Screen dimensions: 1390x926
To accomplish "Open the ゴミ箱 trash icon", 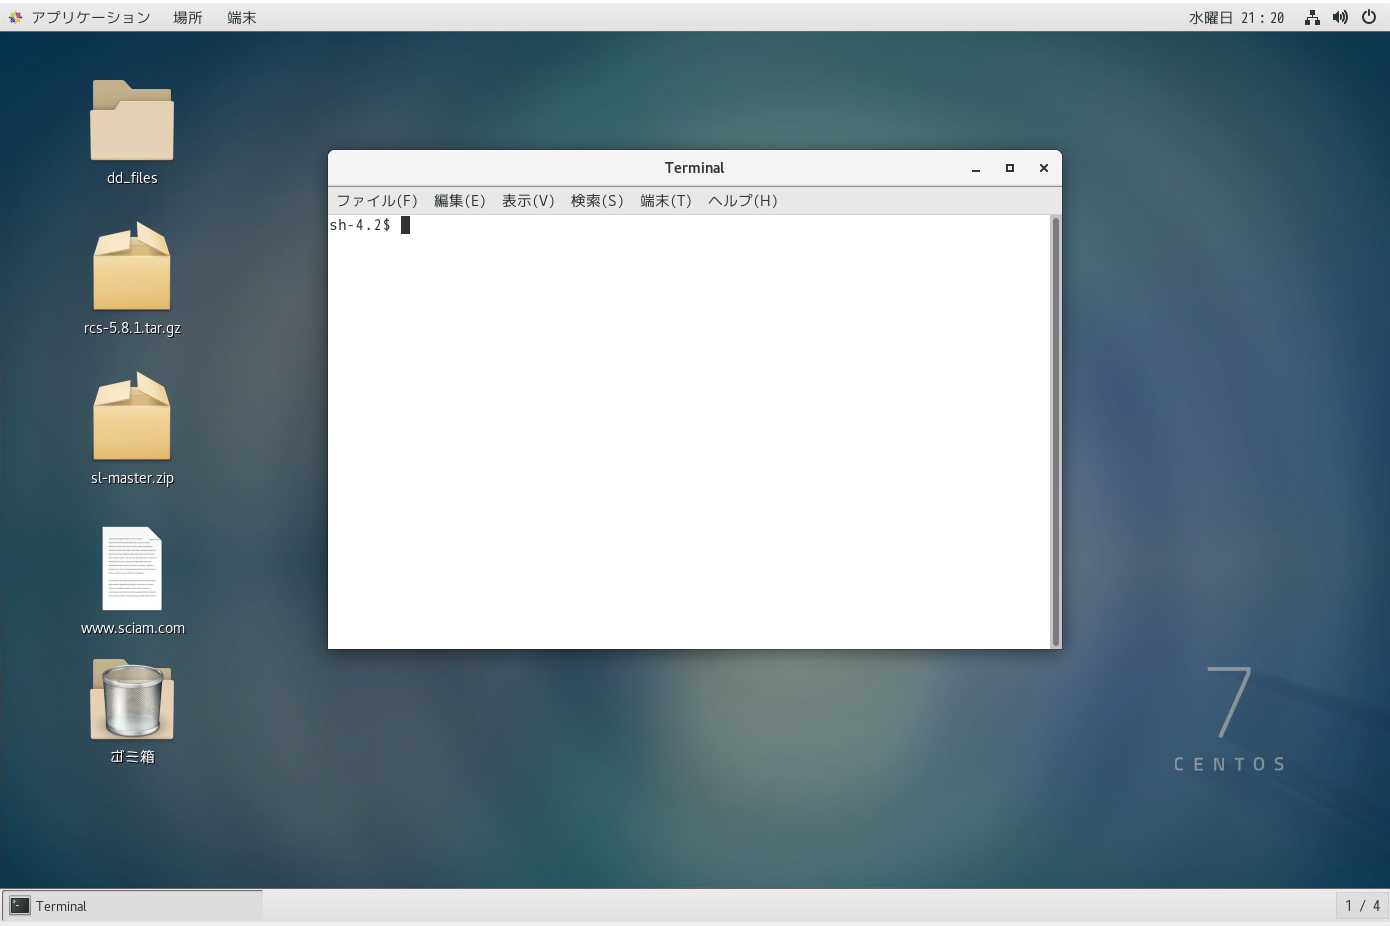I will coord(132,700).
